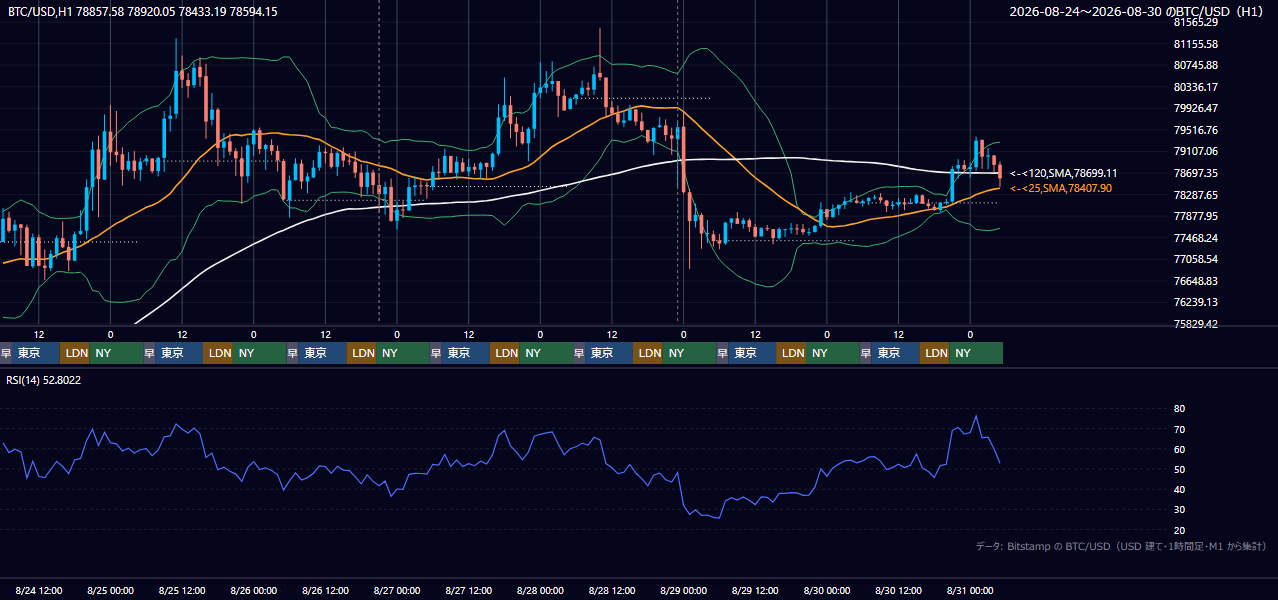Click the 75829.42 bottom price label

point(1195,324)
